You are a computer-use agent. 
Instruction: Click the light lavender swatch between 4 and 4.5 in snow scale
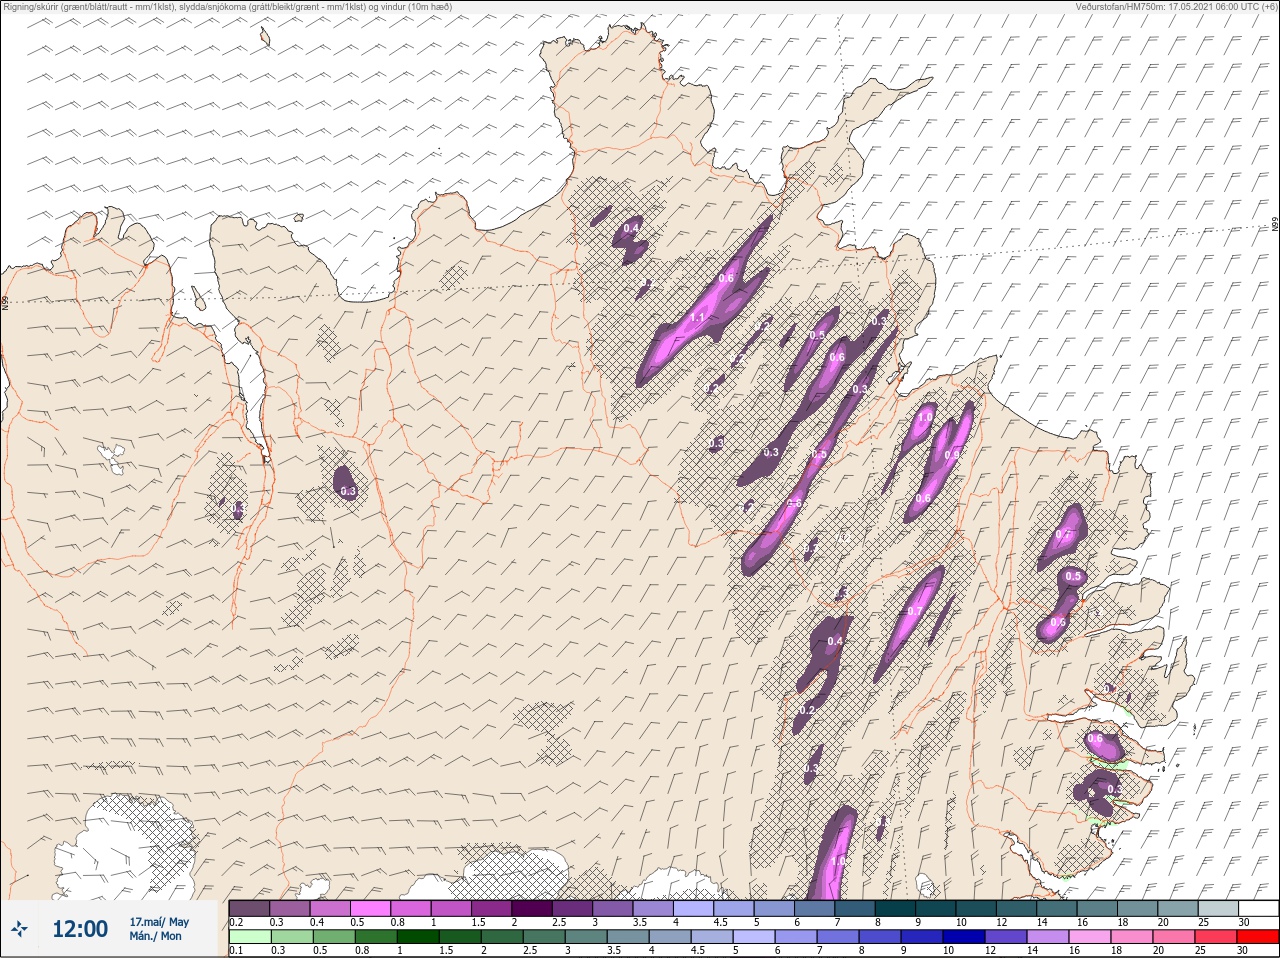693,908
